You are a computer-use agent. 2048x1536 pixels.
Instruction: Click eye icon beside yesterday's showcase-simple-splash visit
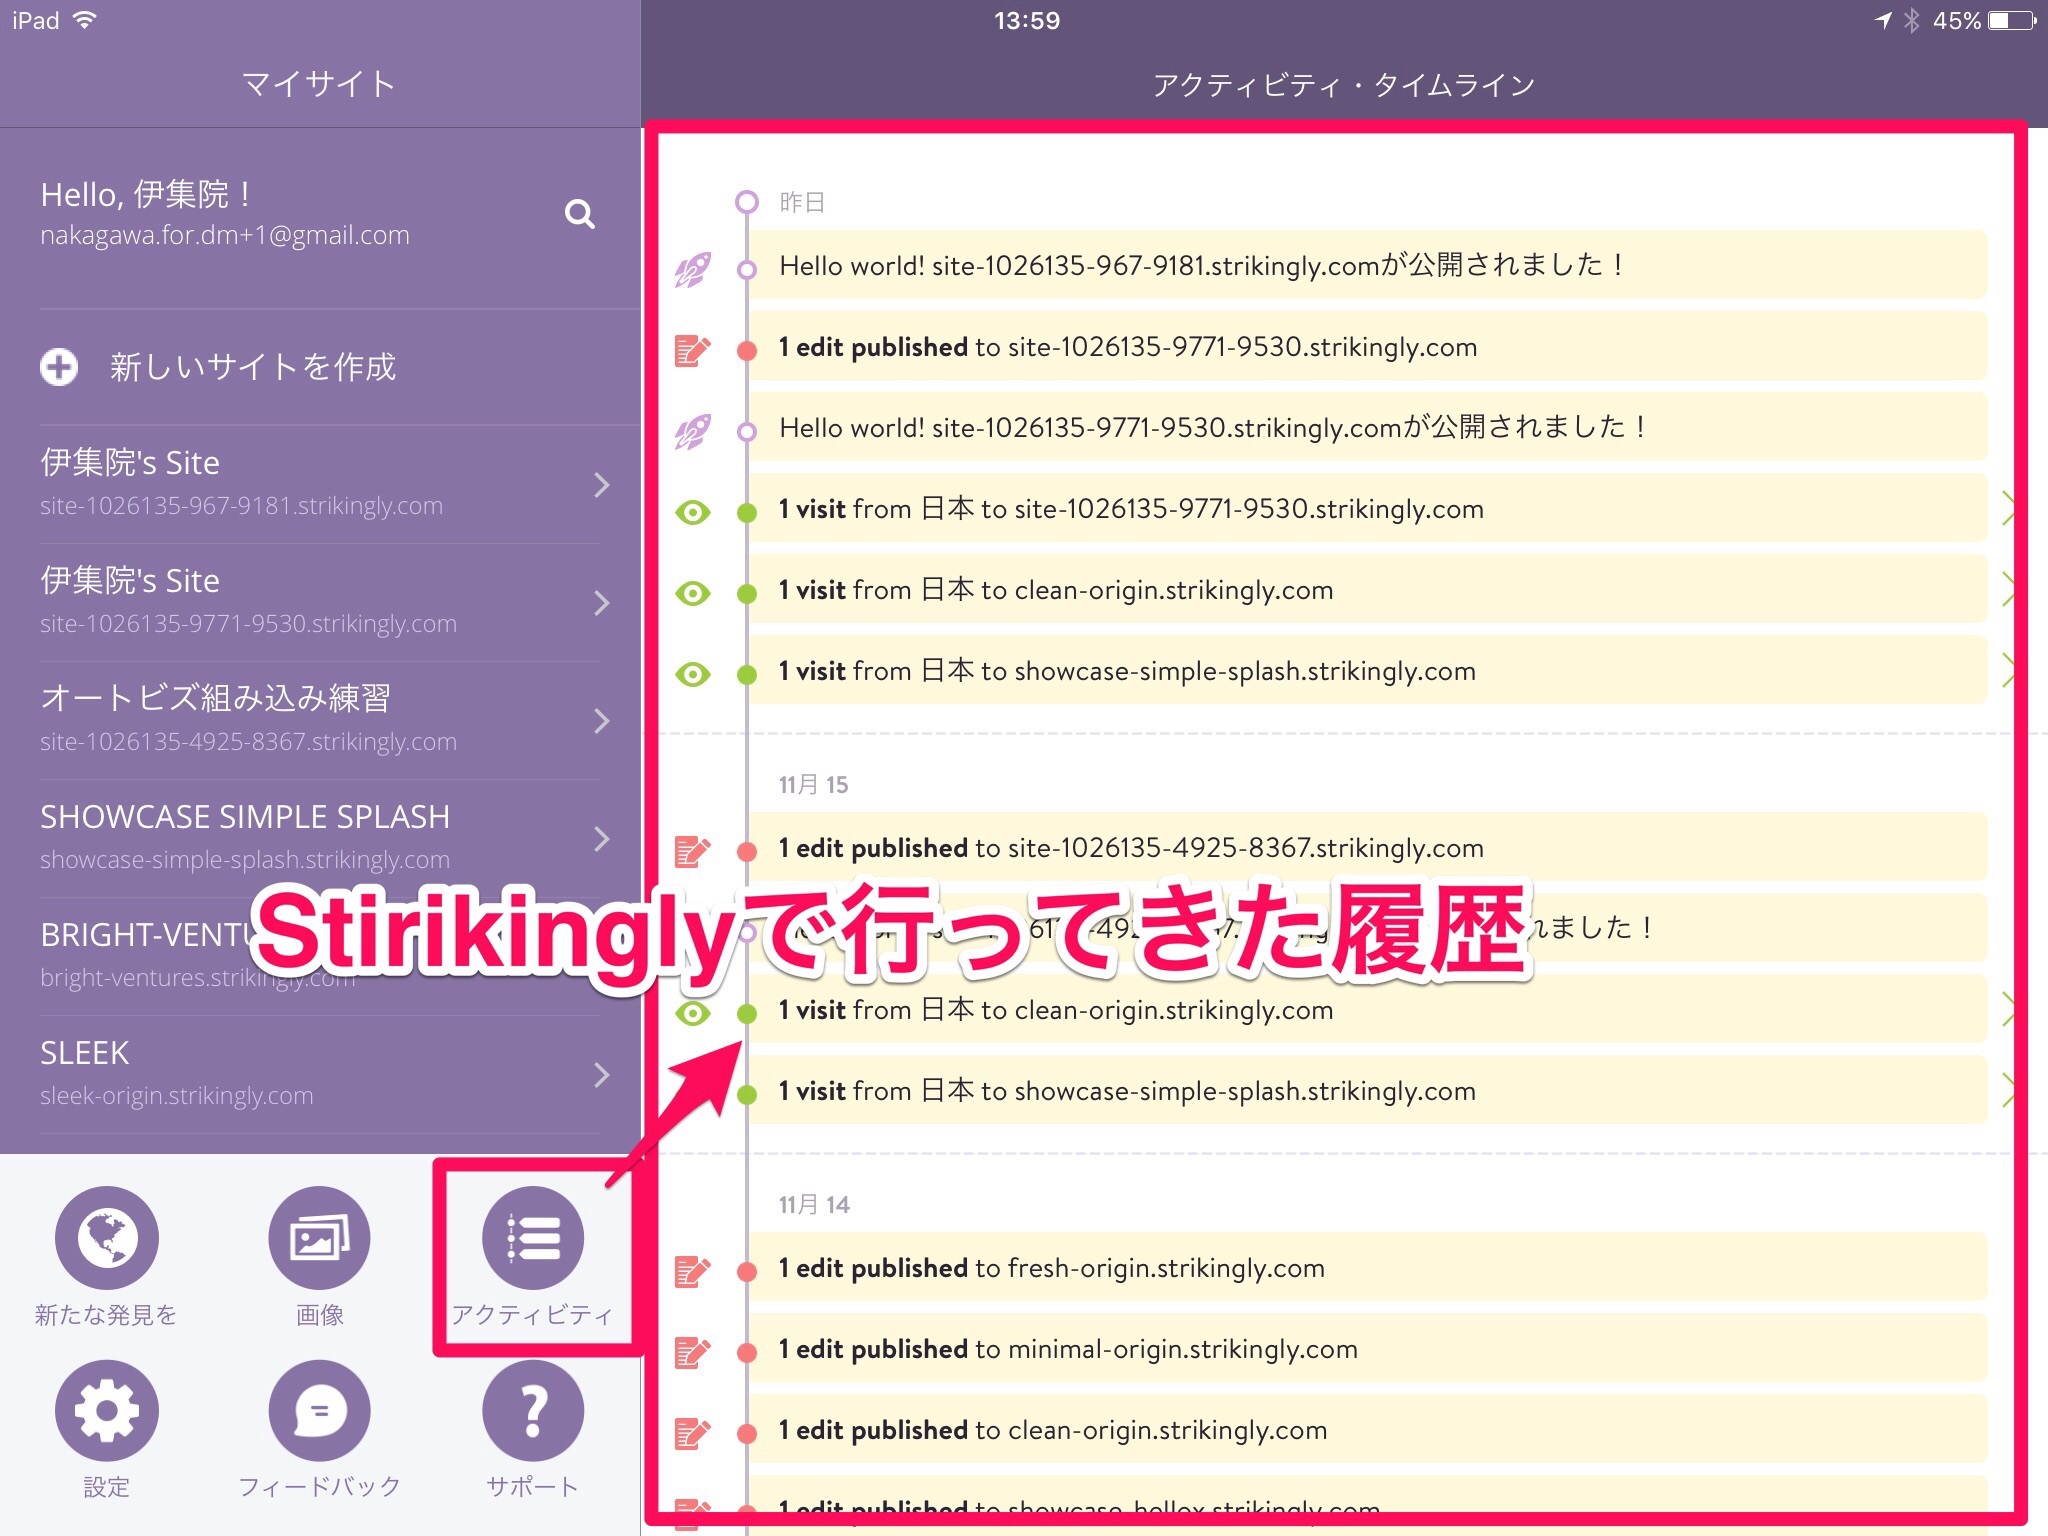click(692, 674)
